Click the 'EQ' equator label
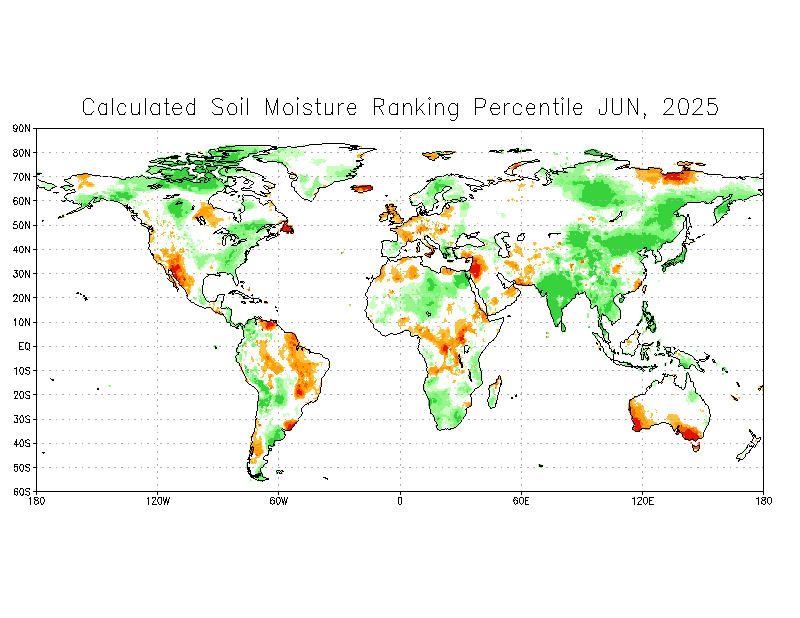This screenshot has width=800, height=618. pos(24,347)
